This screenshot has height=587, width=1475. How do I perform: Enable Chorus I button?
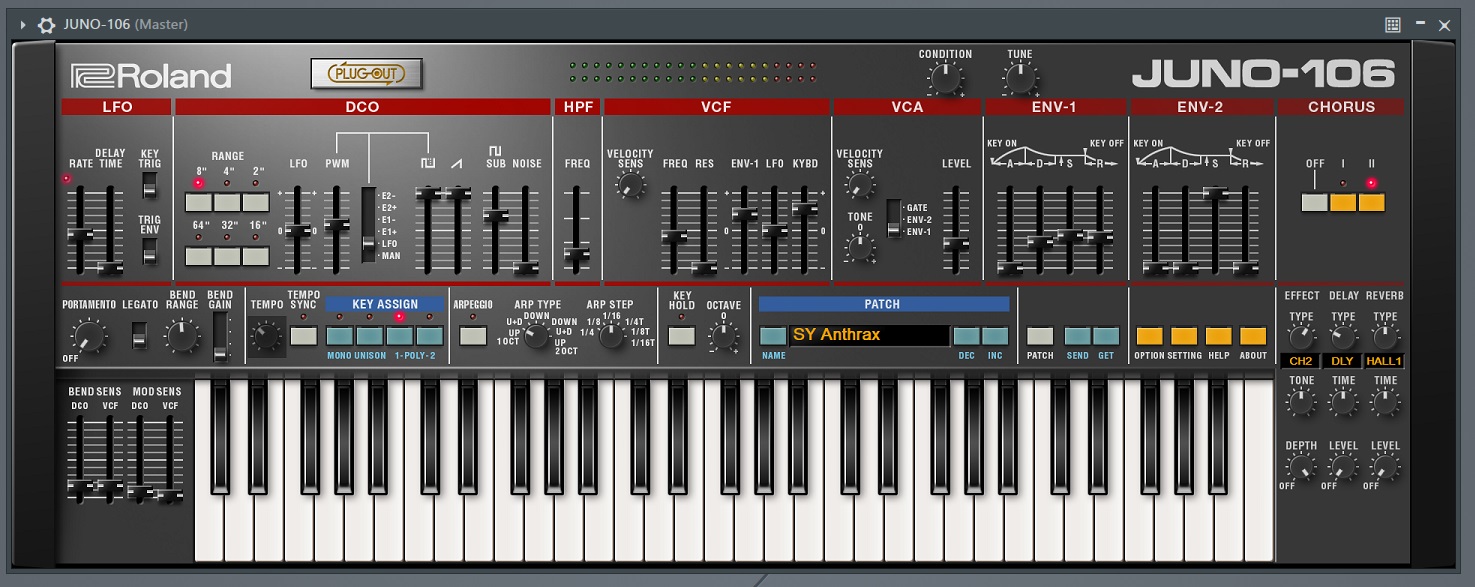[x=1343, y=202]
